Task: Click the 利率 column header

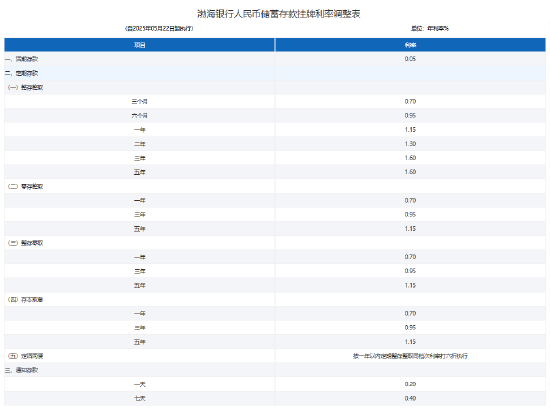Action: 410,45
